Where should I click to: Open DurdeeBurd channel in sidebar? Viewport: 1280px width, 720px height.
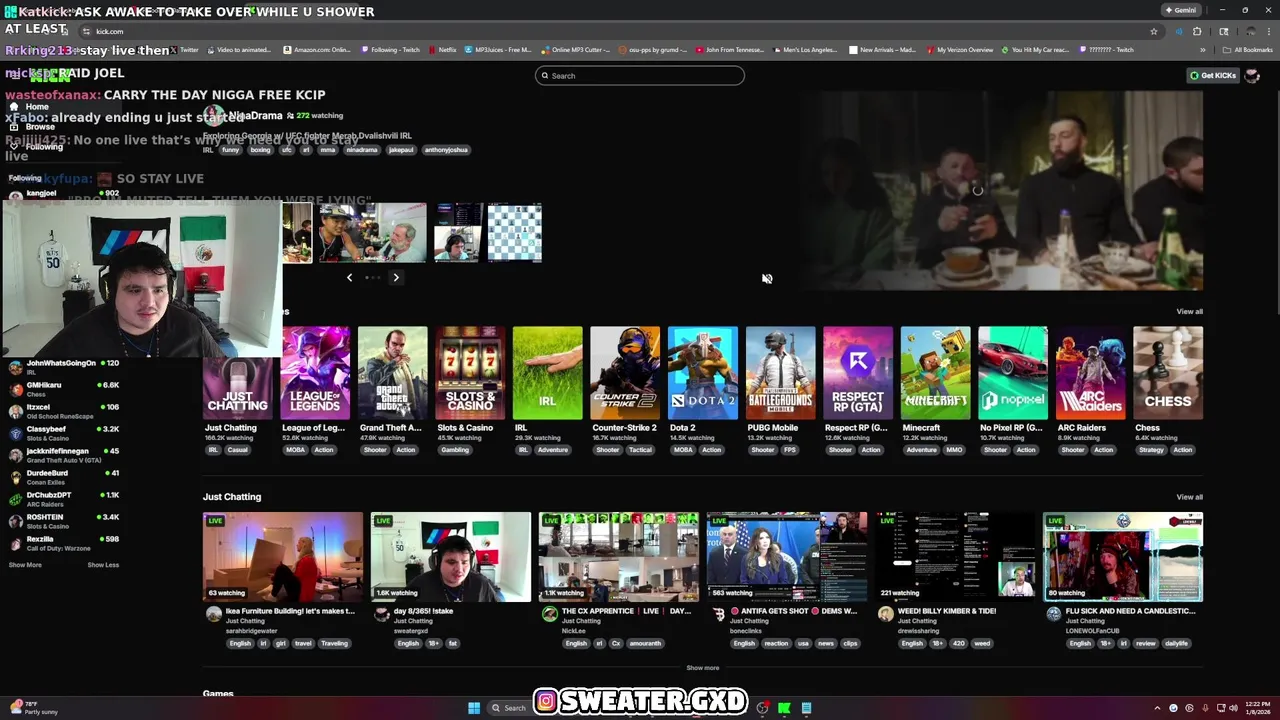click(x=64, y=477)
